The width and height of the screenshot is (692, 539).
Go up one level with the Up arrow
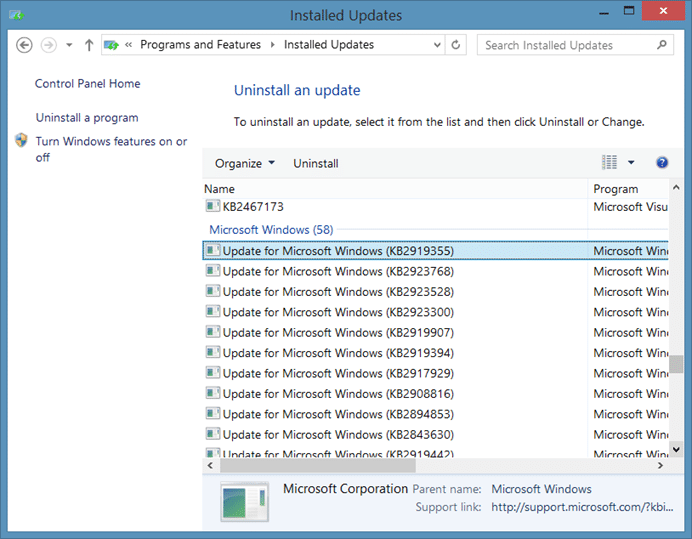(x=89, y=45)
